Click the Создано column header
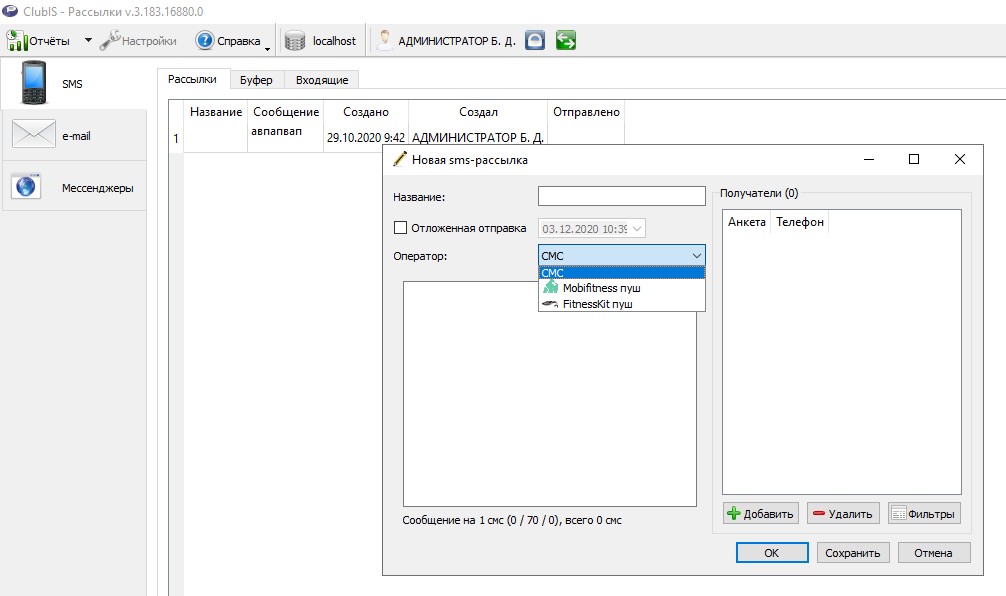Screen dimensions: 1006x596 pyautogui.click(x=366, y=112)
